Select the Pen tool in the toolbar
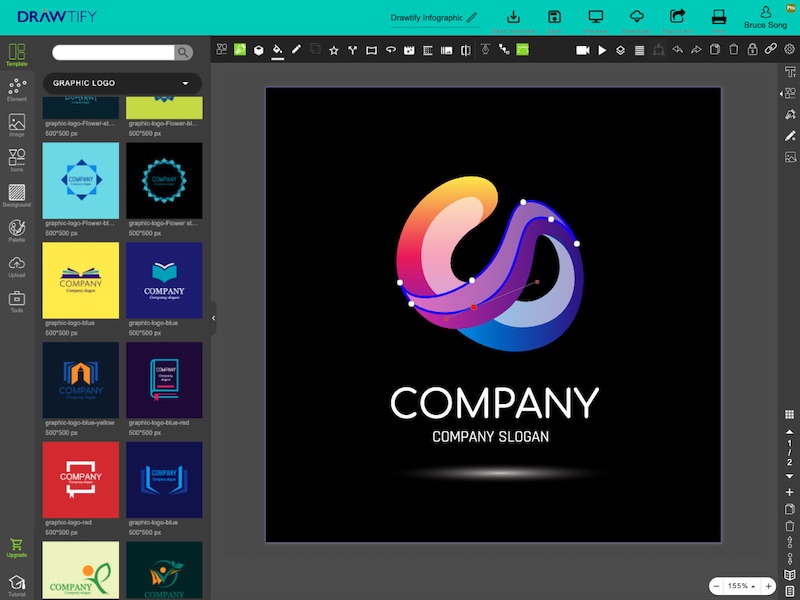 tap(296, 49)
